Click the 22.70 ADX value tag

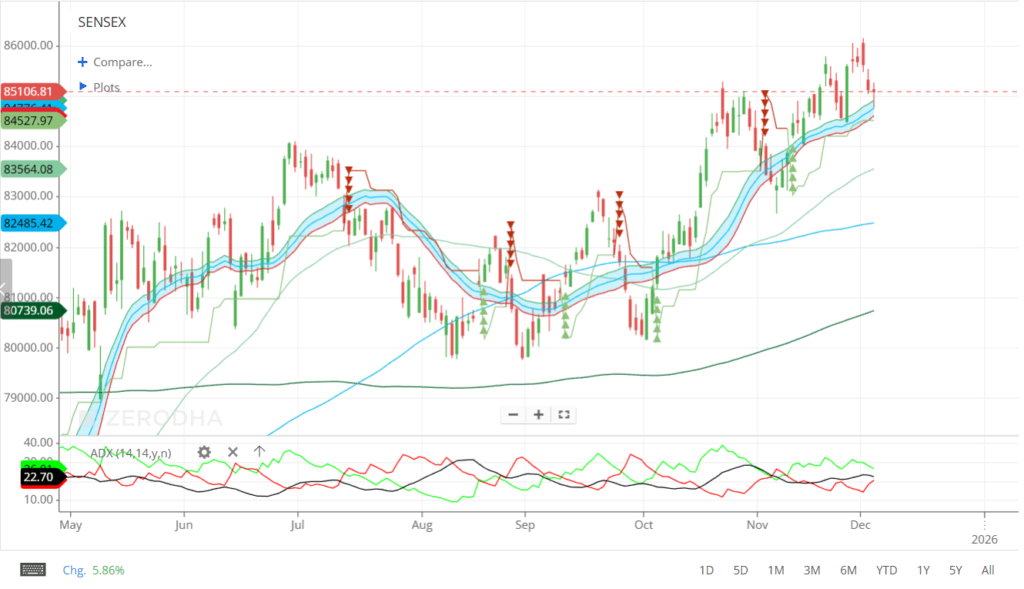point(38,477)
